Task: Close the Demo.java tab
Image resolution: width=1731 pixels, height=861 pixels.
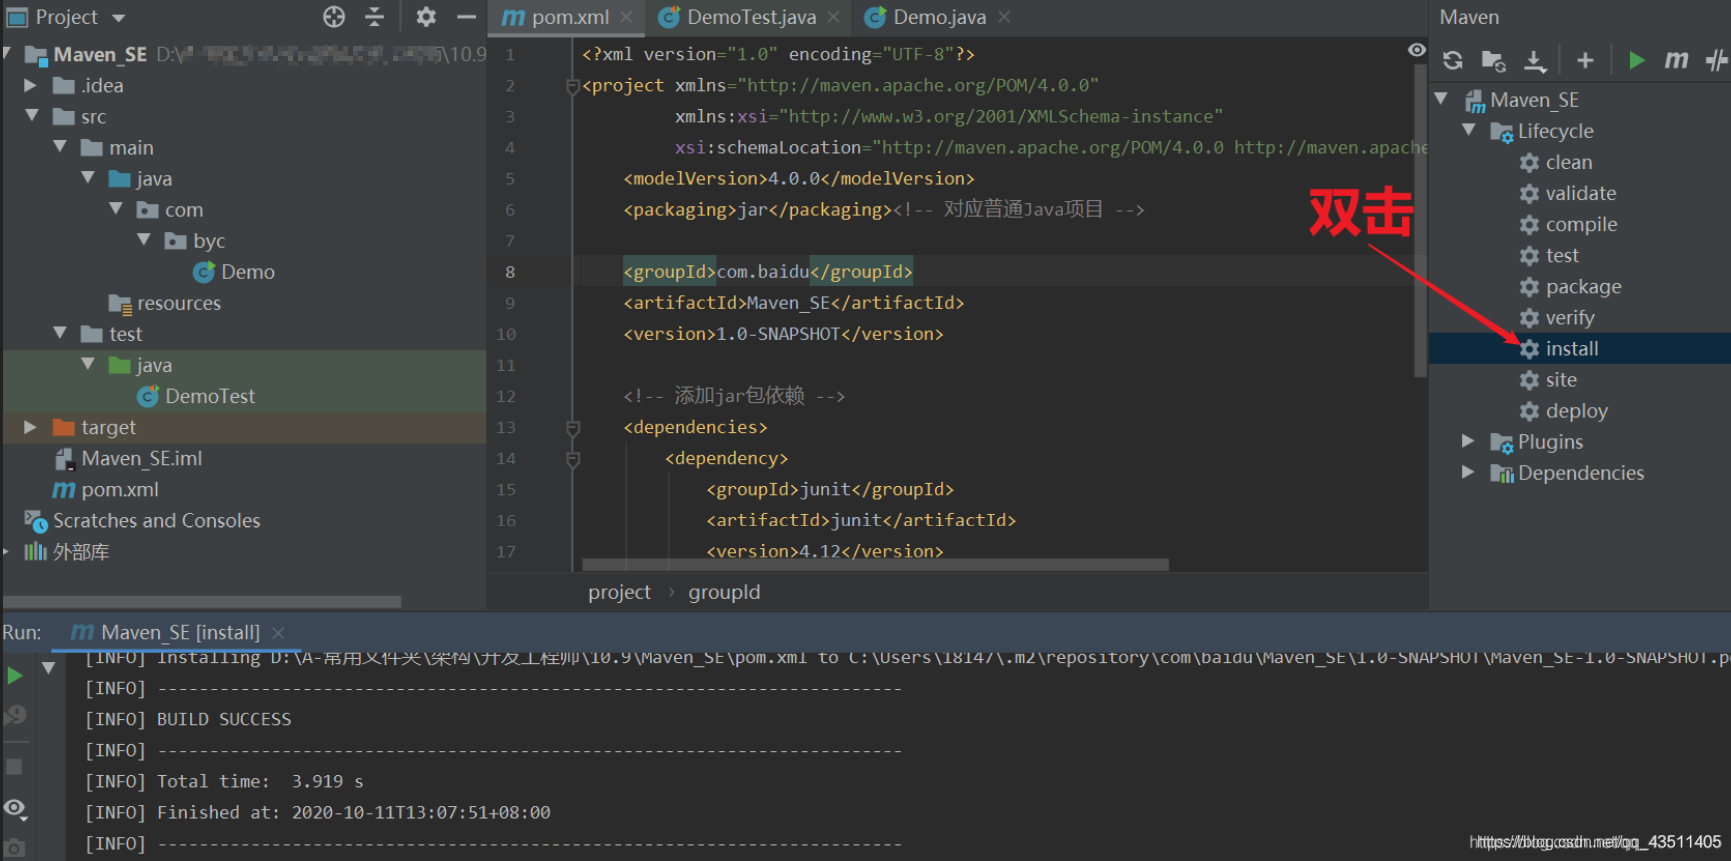Action: (x=1004, y=17)
